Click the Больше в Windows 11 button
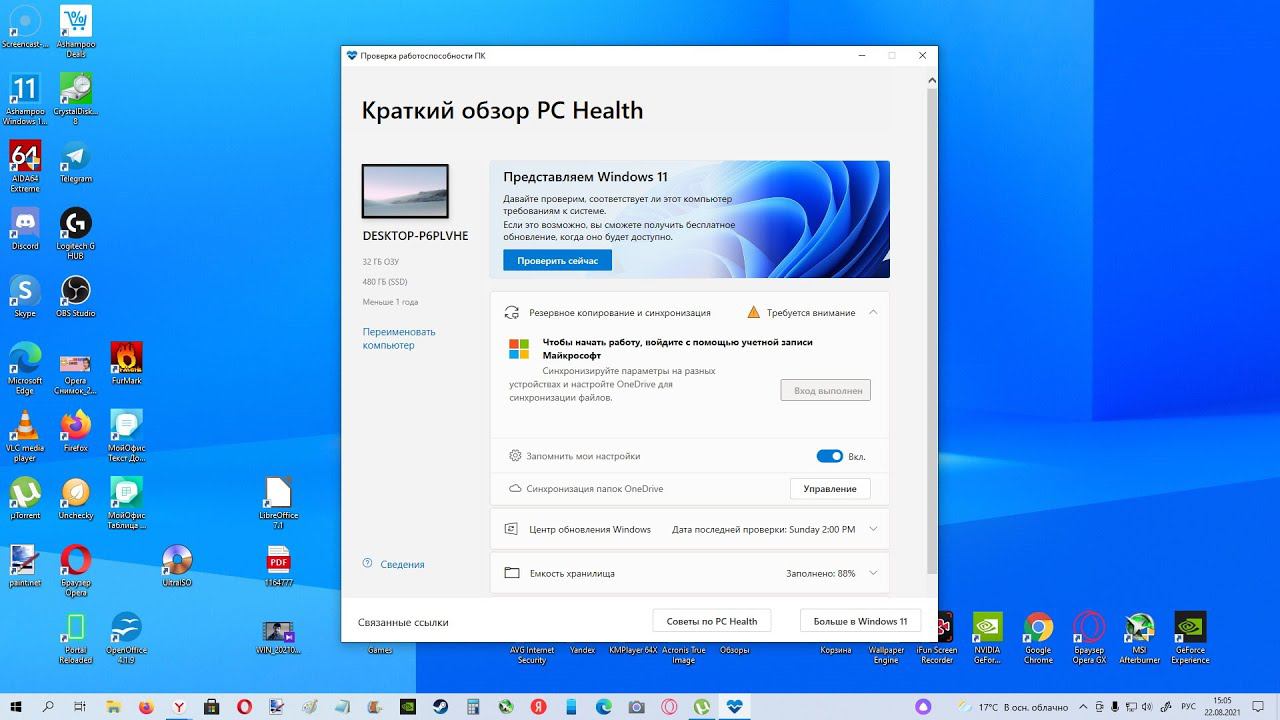The height and width of the screenshot is (720, 1280). click(x=860, y=621)
